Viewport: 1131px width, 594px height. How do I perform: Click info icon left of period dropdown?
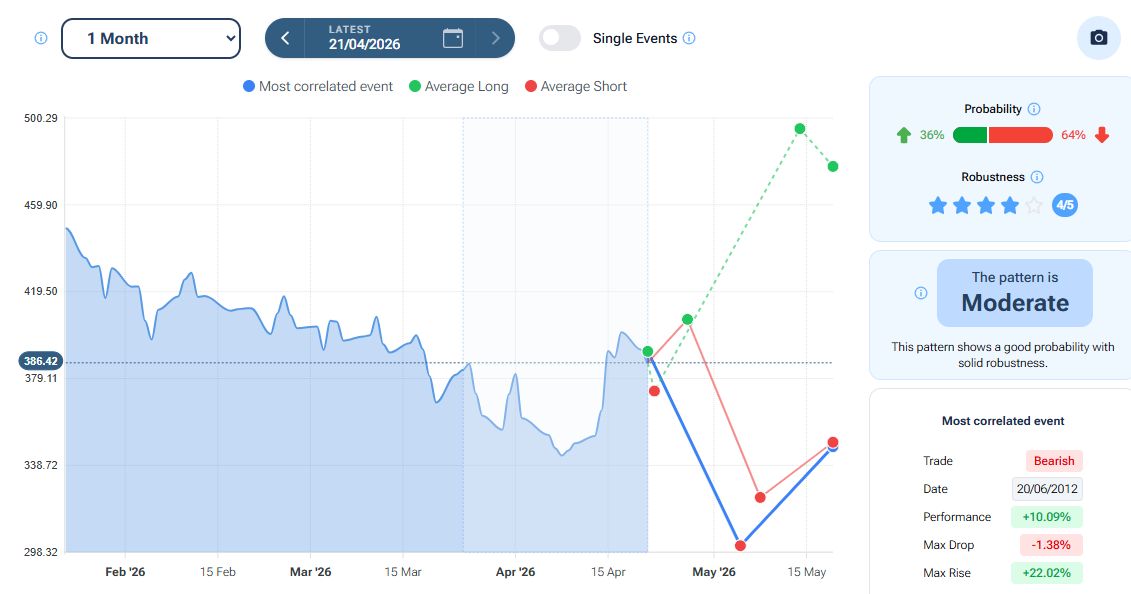(41, 38)
